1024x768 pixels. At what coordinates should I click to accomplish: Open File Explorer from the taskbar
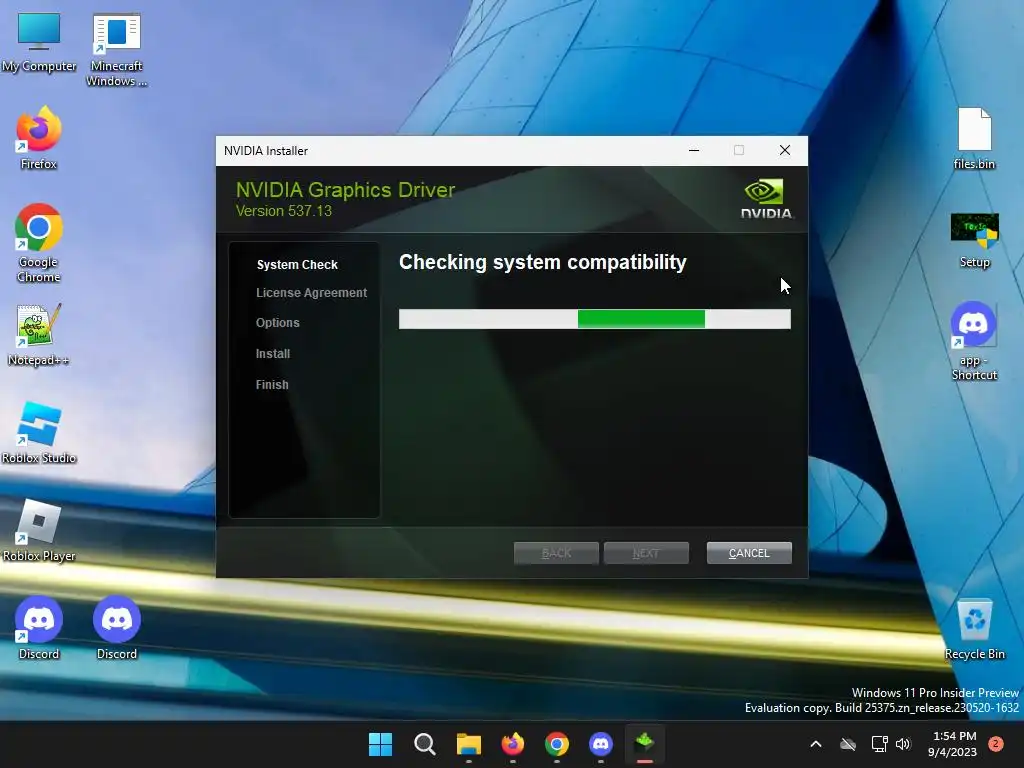[x=468, y=744]
